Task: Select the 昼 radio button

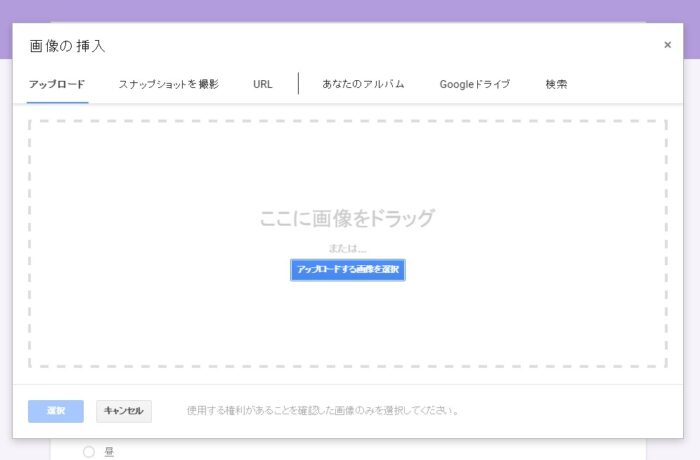Action: tap(89, 452)
